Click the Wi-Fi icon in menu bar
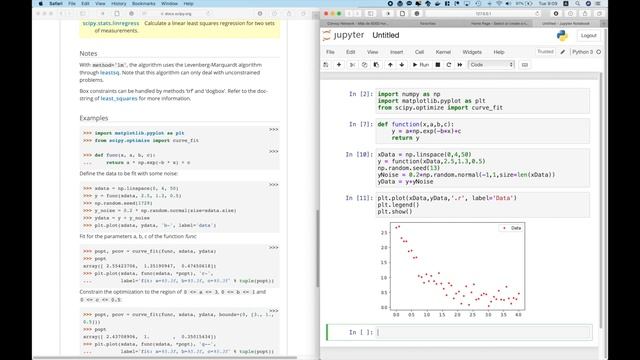This screenshot has height=360, width=640. (499, 3)
